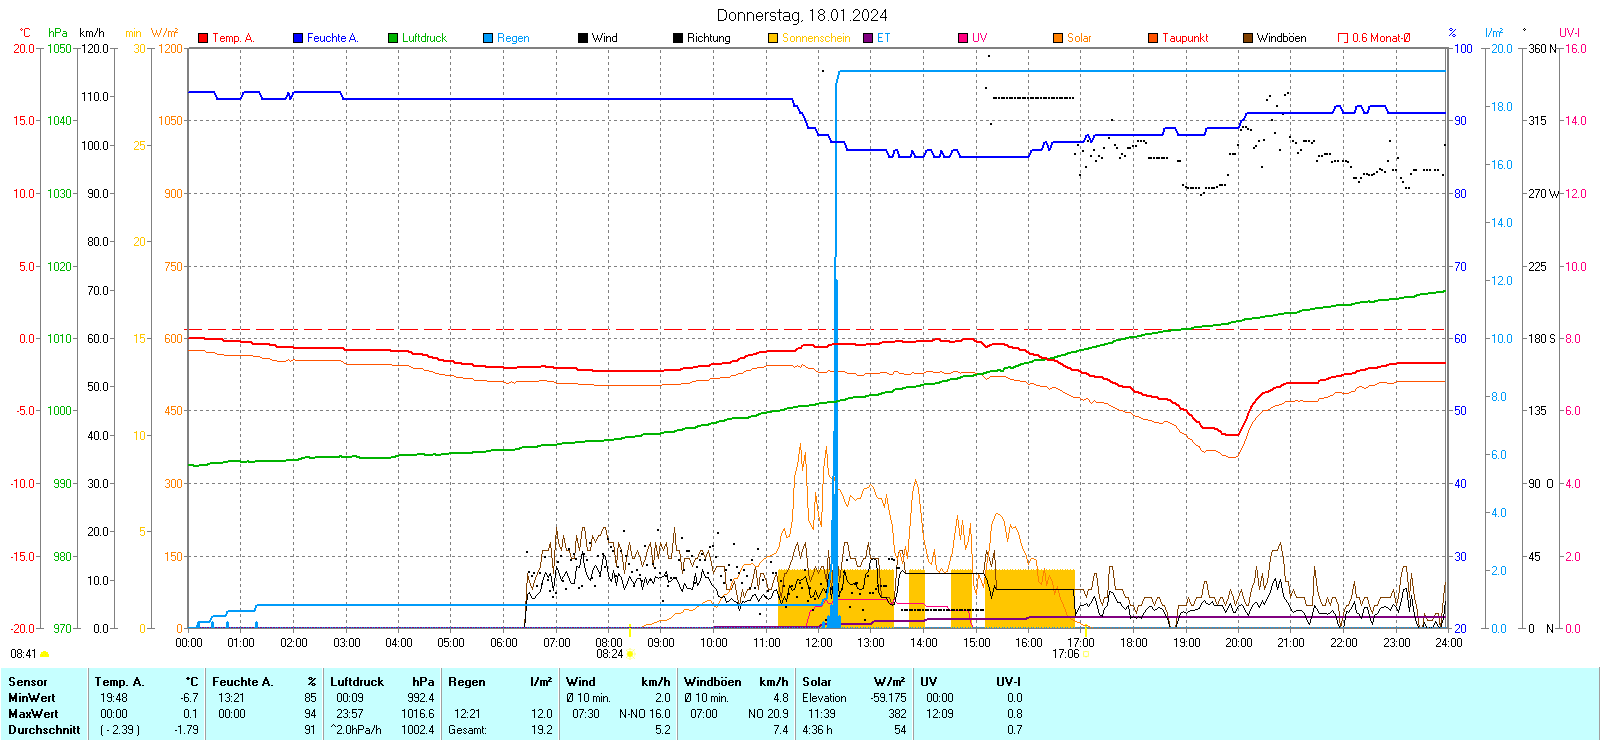1600x740 pixels.
Task: Click the yellow Sonnenschein legend square
Action: coord(773,38)
